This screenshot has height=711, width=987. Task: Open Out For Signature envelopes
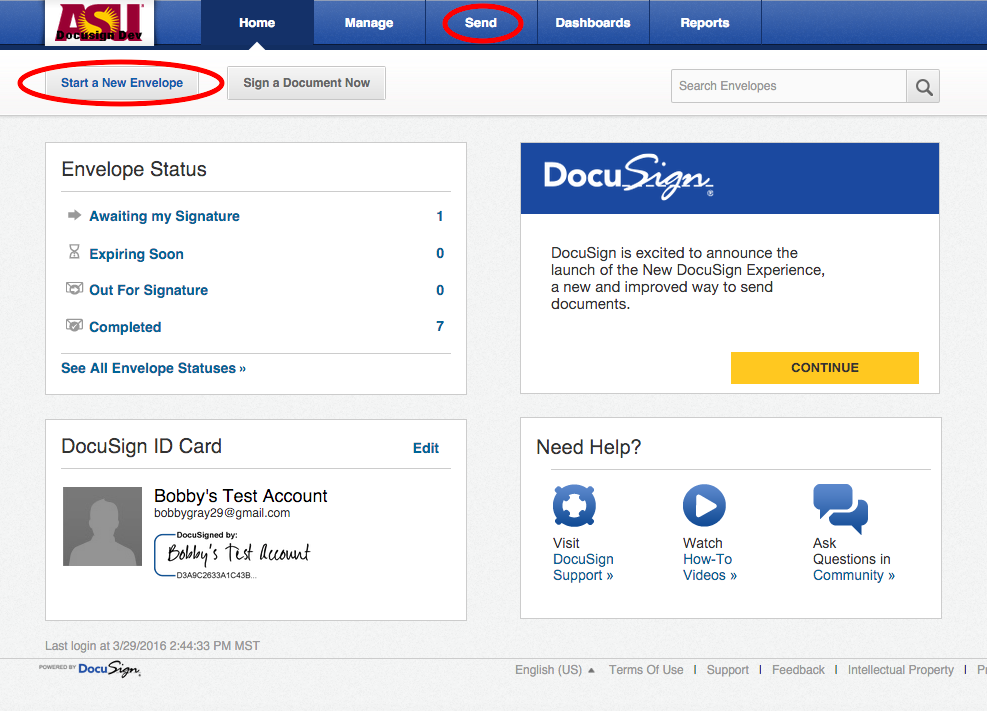point(149,290)
